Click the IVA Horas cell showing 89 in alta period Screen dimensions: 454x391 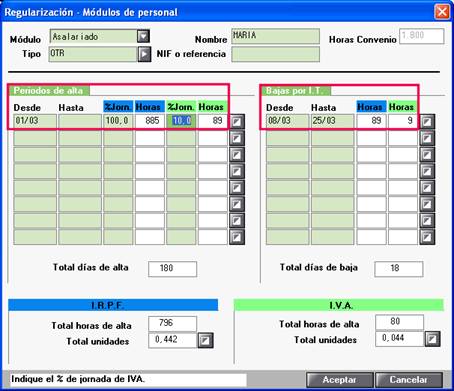pyautogui.click(x=213, y=121)
